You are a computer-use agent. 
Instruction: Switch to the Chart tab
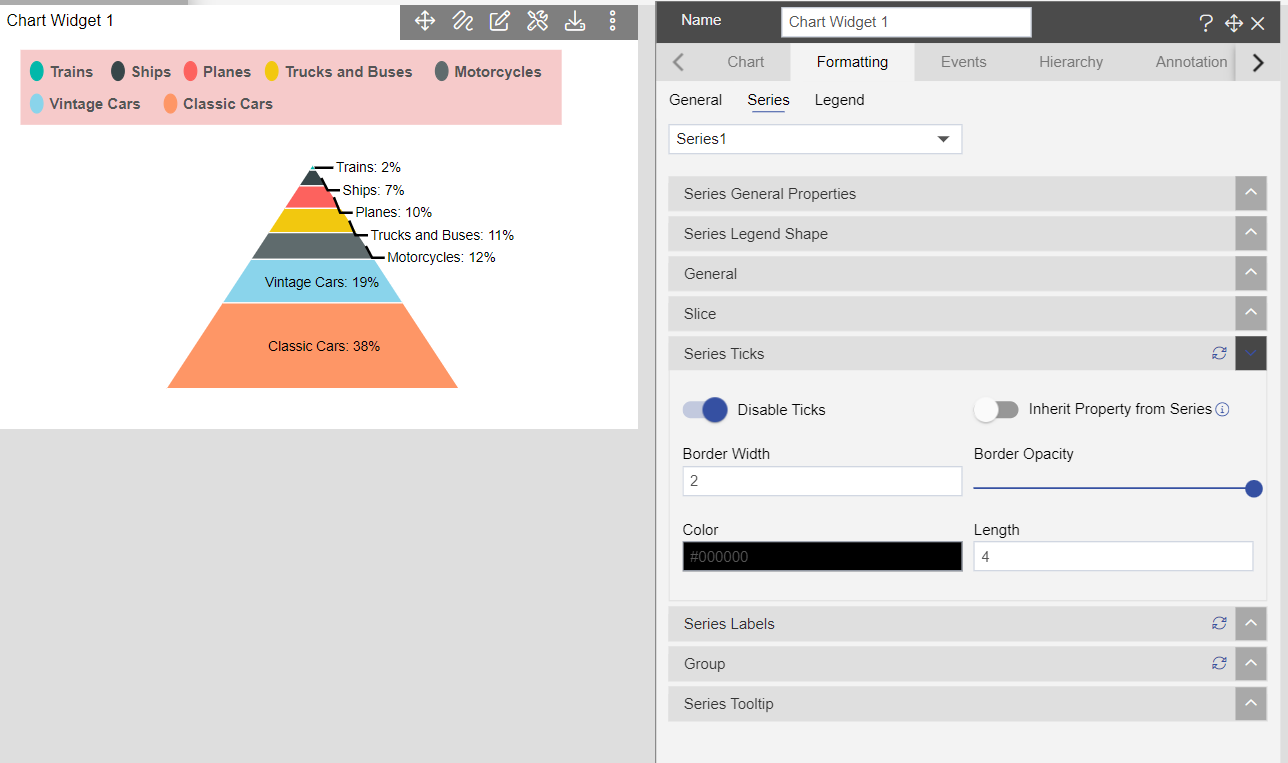click(x=746, y=62)
